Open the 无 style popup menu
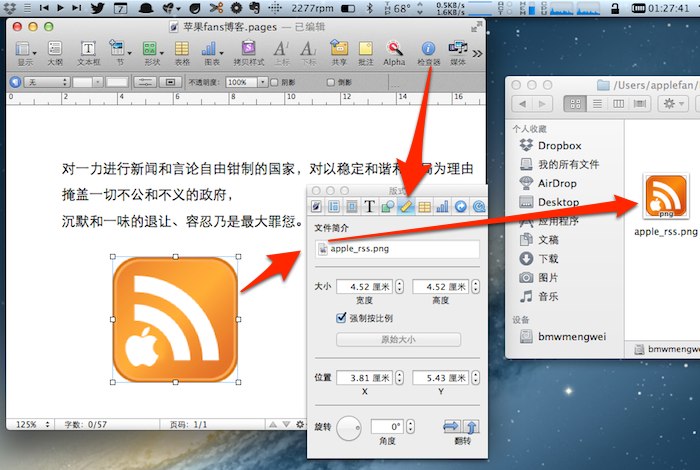 pyautogui.click(x=47, y=82)
